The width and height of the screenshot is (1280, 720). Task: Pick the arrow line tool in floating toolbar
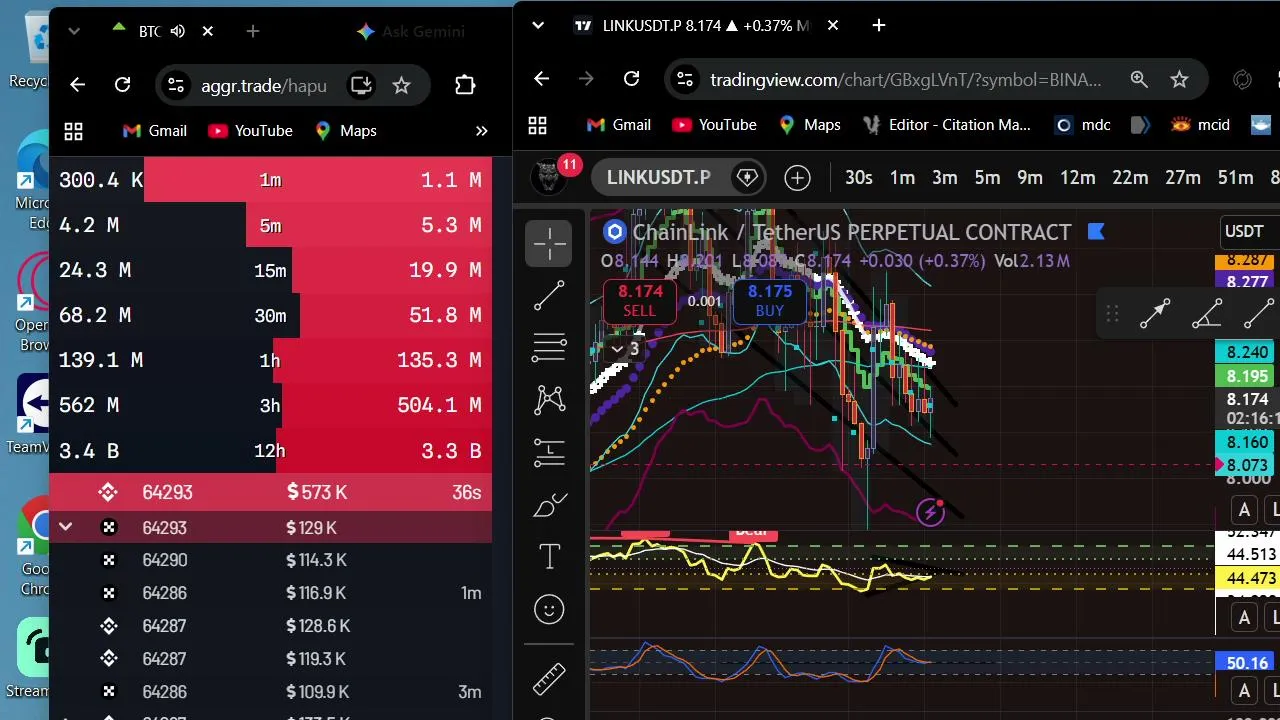click(x=1155, y=315)
